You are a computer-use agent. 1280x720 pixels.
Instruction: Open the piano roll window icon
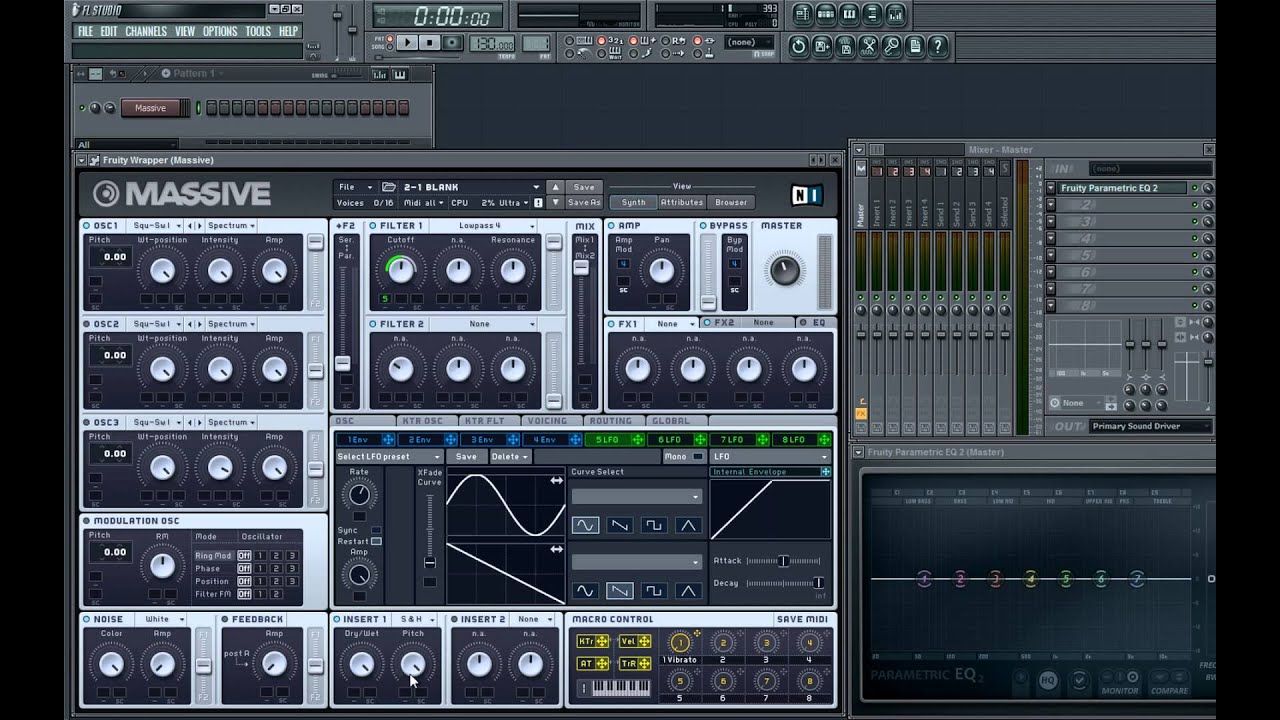point(849,14)
